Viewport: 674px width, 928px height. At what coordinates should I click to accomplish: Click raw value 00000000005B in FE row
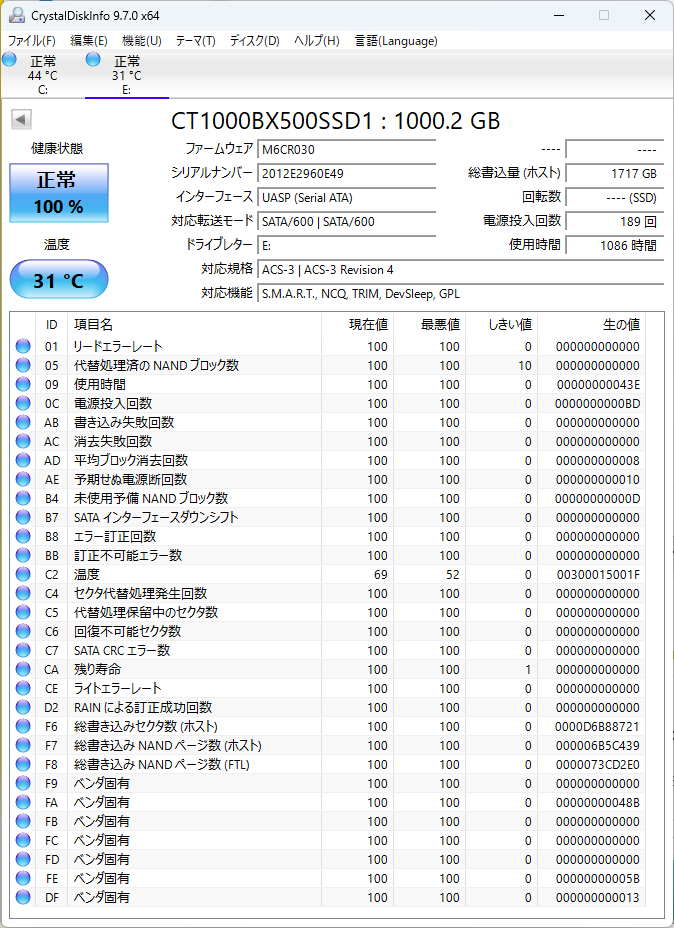(x=598, y=878)
